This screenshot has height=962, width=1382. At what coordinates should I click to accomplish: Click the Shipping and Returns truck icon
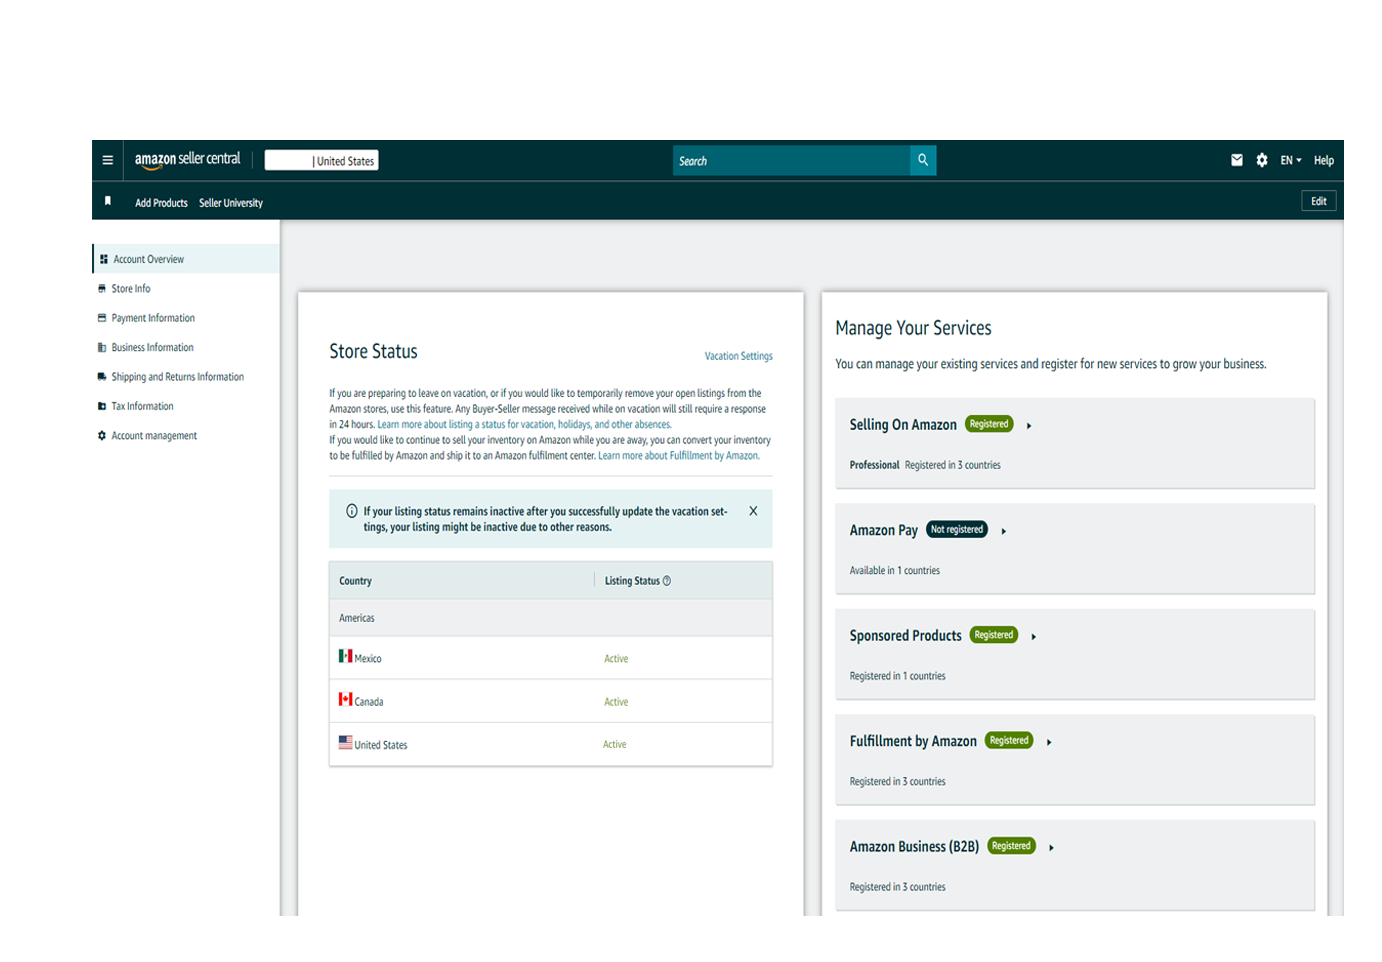[102, 377]
